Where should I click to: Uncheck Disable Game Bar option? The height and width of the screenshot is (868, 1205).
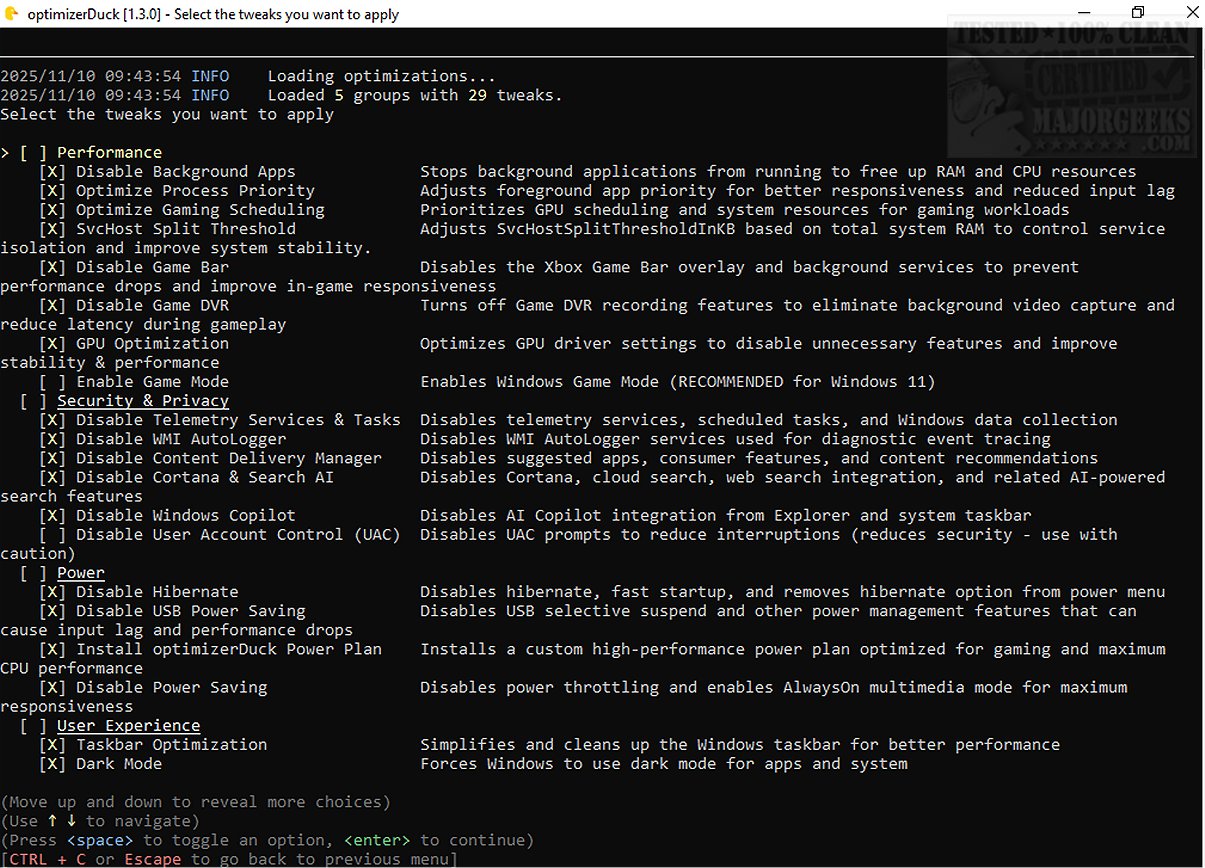click(x=52, y=267)
